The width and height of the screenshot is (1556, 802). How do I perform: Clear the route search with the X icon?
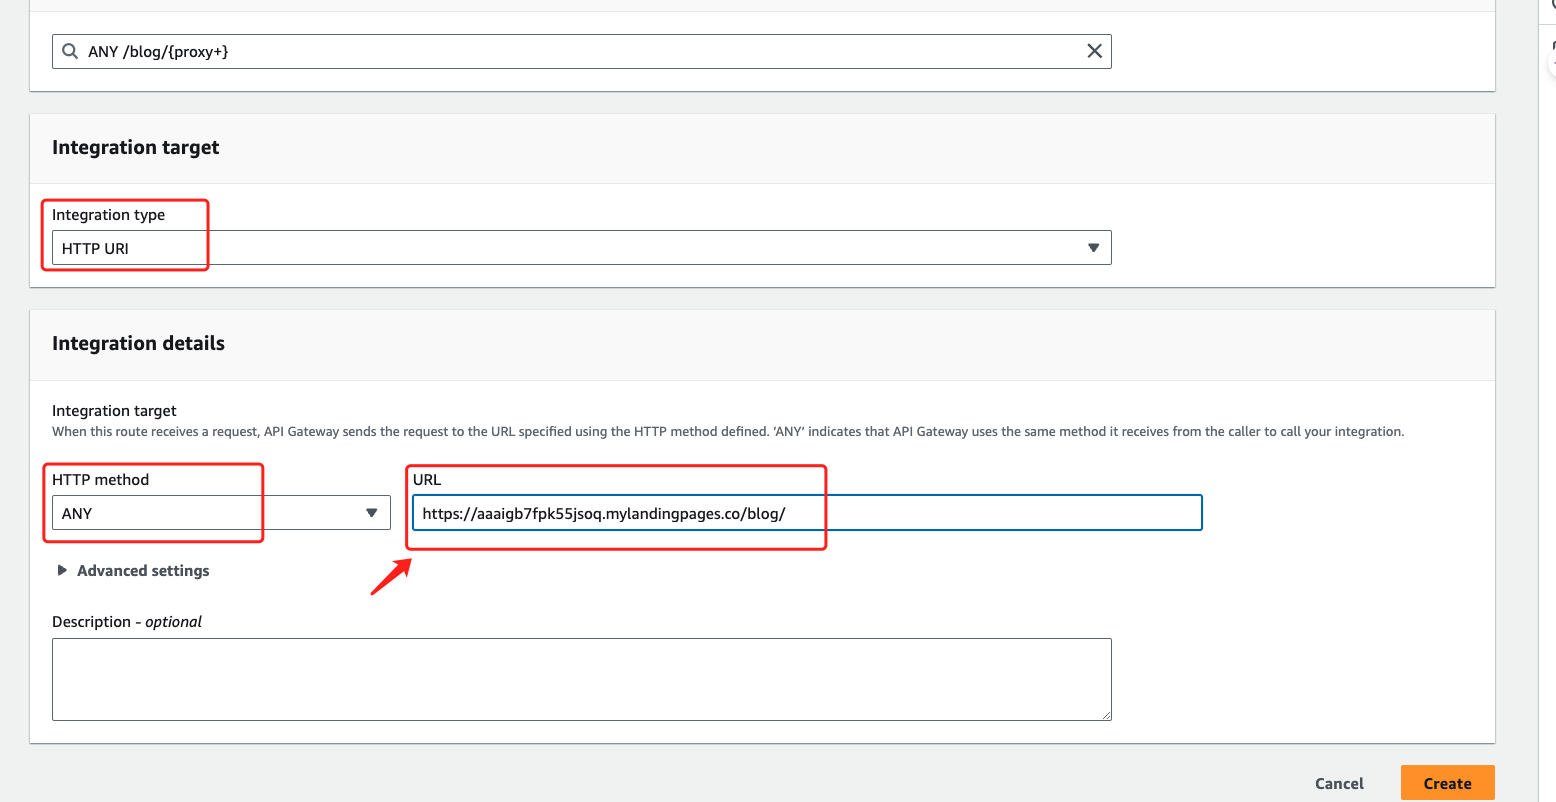tap(1094, 51)
